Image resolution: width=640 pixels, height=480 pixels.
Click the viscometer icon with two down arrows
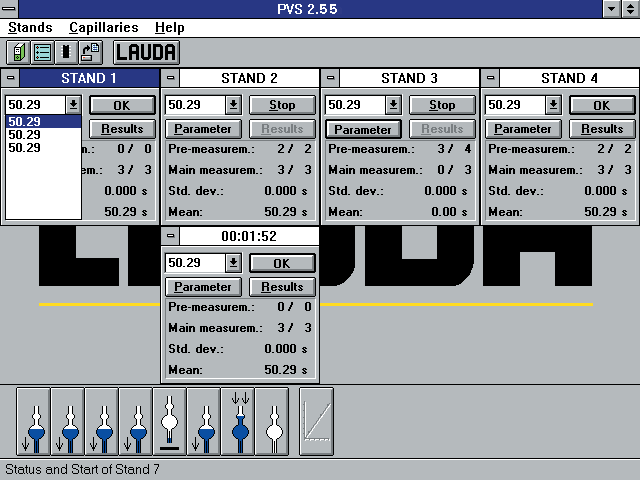click(x=238, y=422)
